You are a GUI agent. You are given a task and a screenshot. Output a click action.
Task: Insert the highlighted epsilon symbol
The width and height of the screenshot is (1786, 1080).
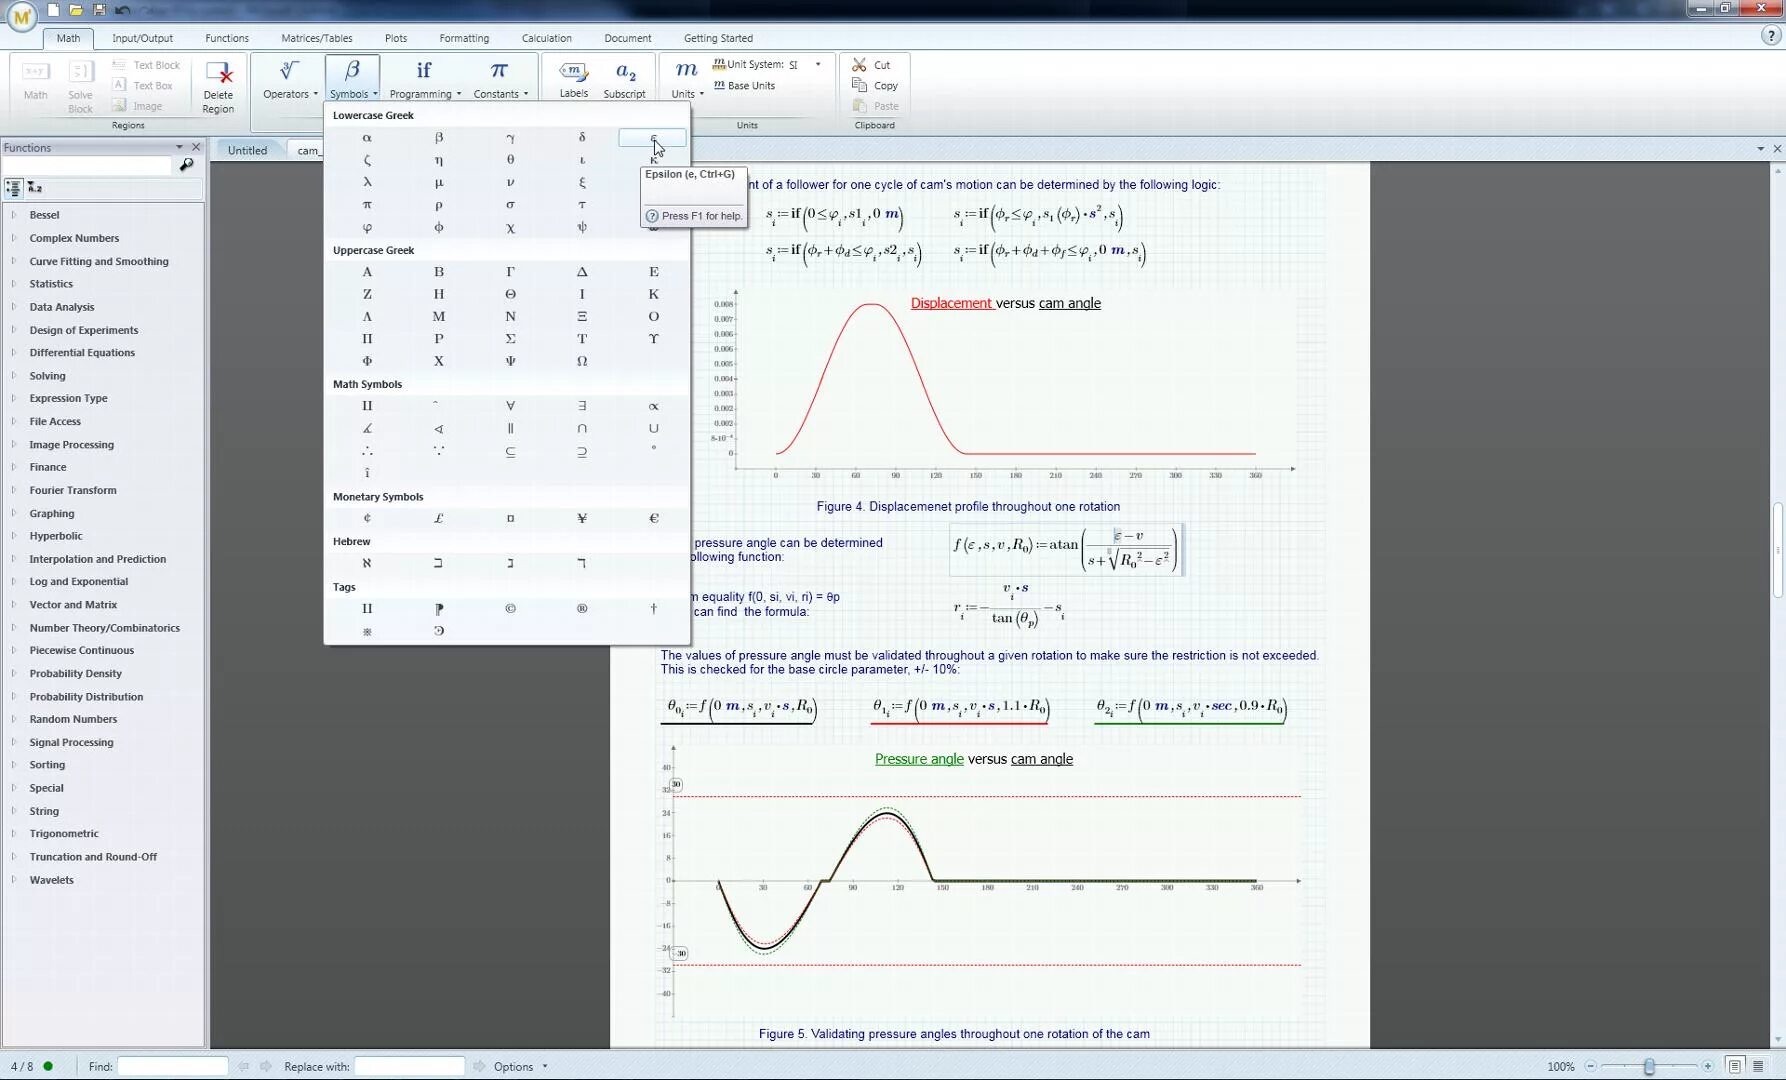click(x=653, y=138)
